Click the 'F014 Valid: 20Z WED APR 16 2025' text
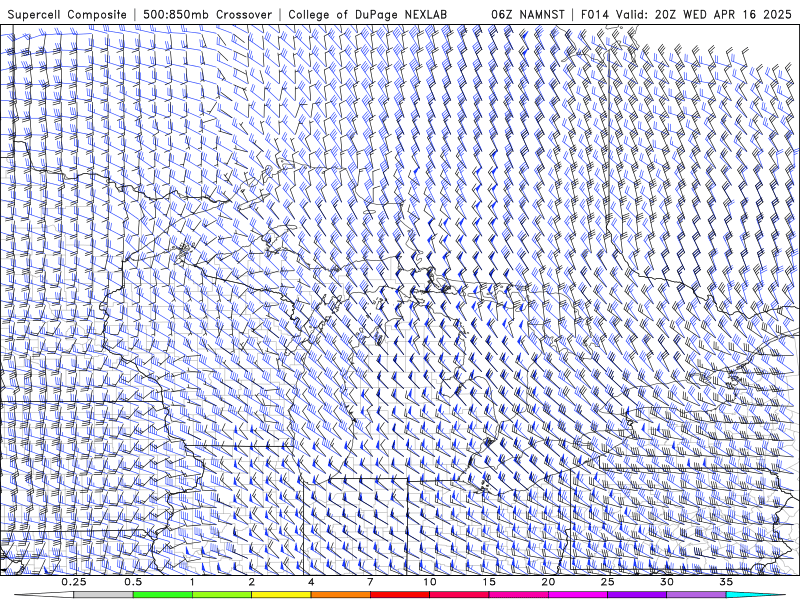Image resolution: width=800 pixels, height=600 pixels. point(686,14)
